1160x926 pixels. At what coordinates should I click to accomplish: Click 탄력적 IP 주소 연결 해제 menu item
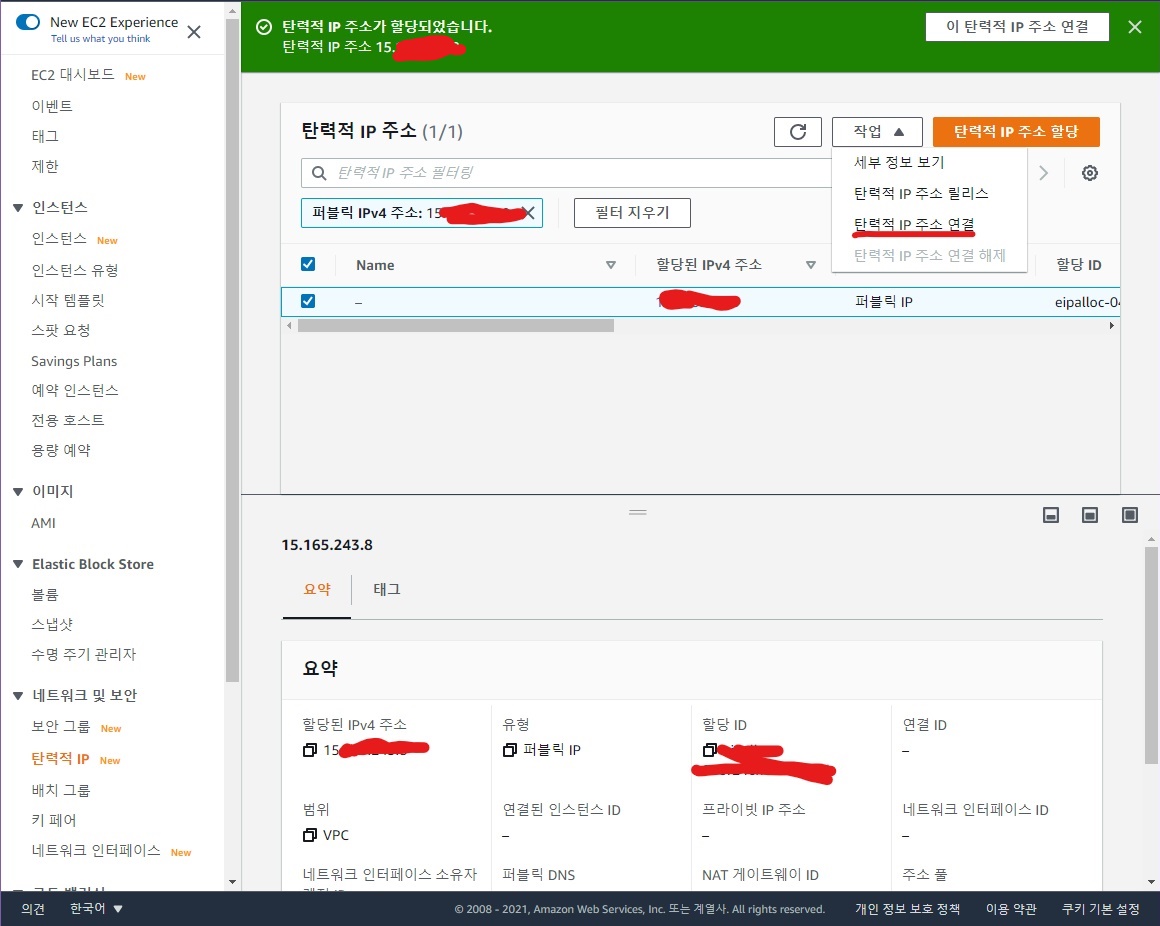(930, 255)
